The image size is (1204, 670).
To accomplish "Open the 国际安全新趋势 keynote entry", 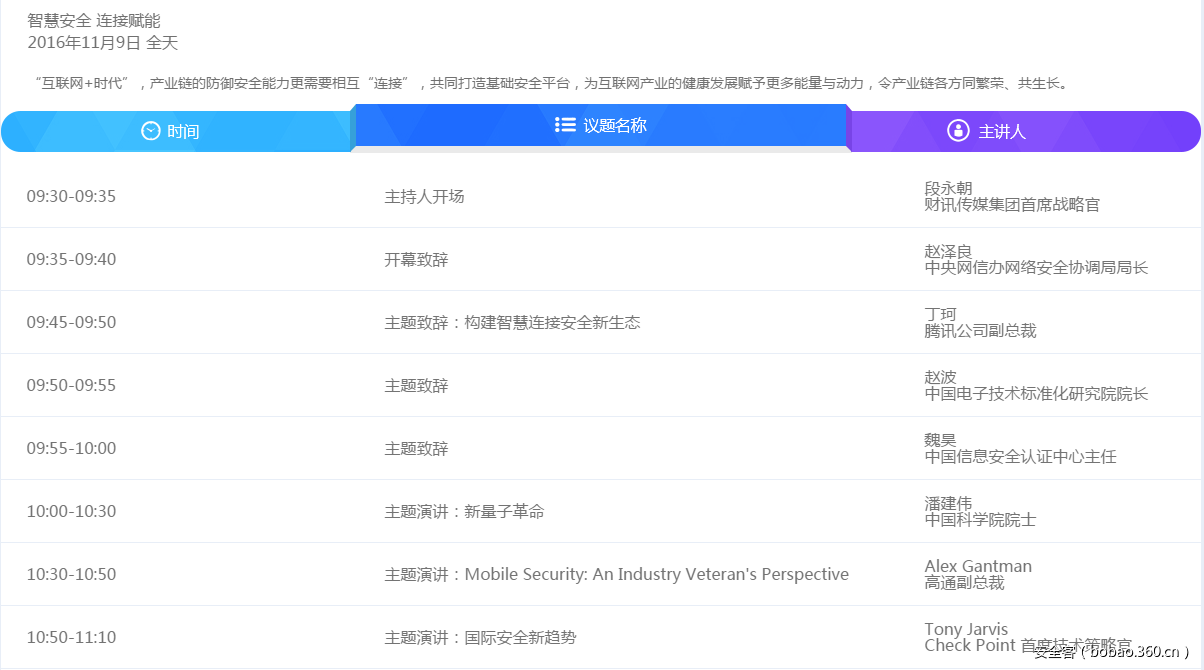I will pos(480,638).
